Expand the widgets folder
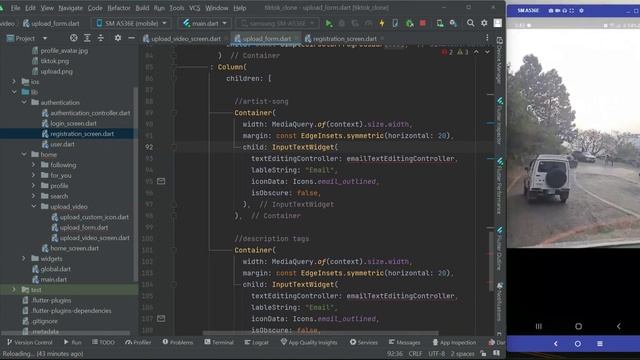Viewport: 640px width, 360px height. (24, 258)
